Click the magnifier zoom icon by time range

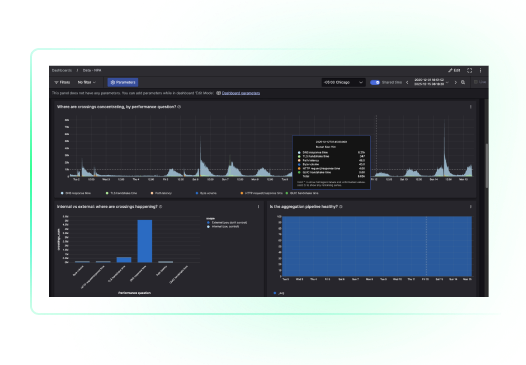463,82
